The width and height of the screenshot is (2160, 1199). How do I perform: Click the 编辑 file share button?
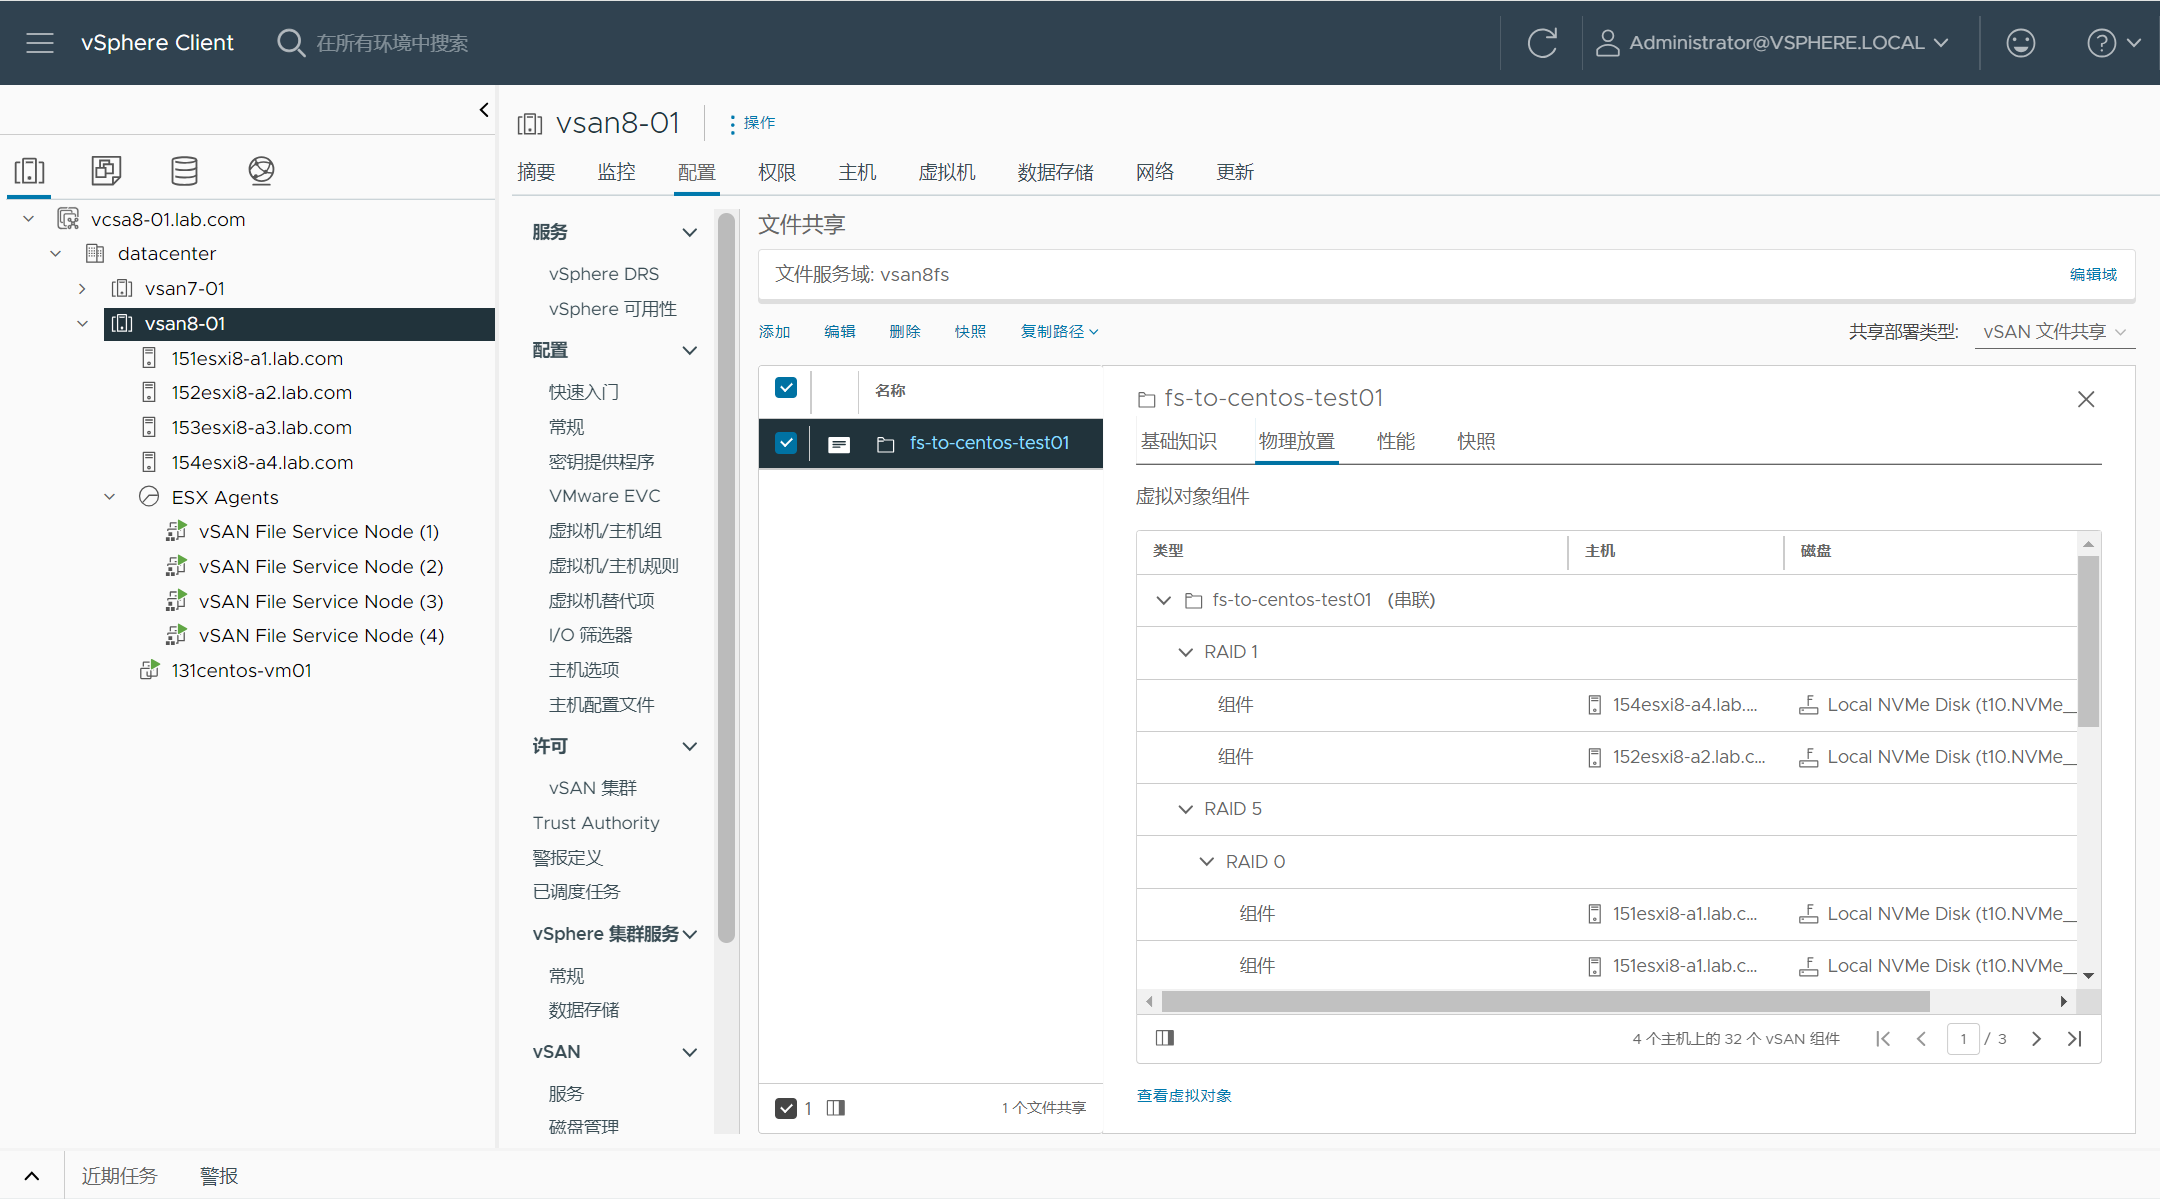(840, 332)
